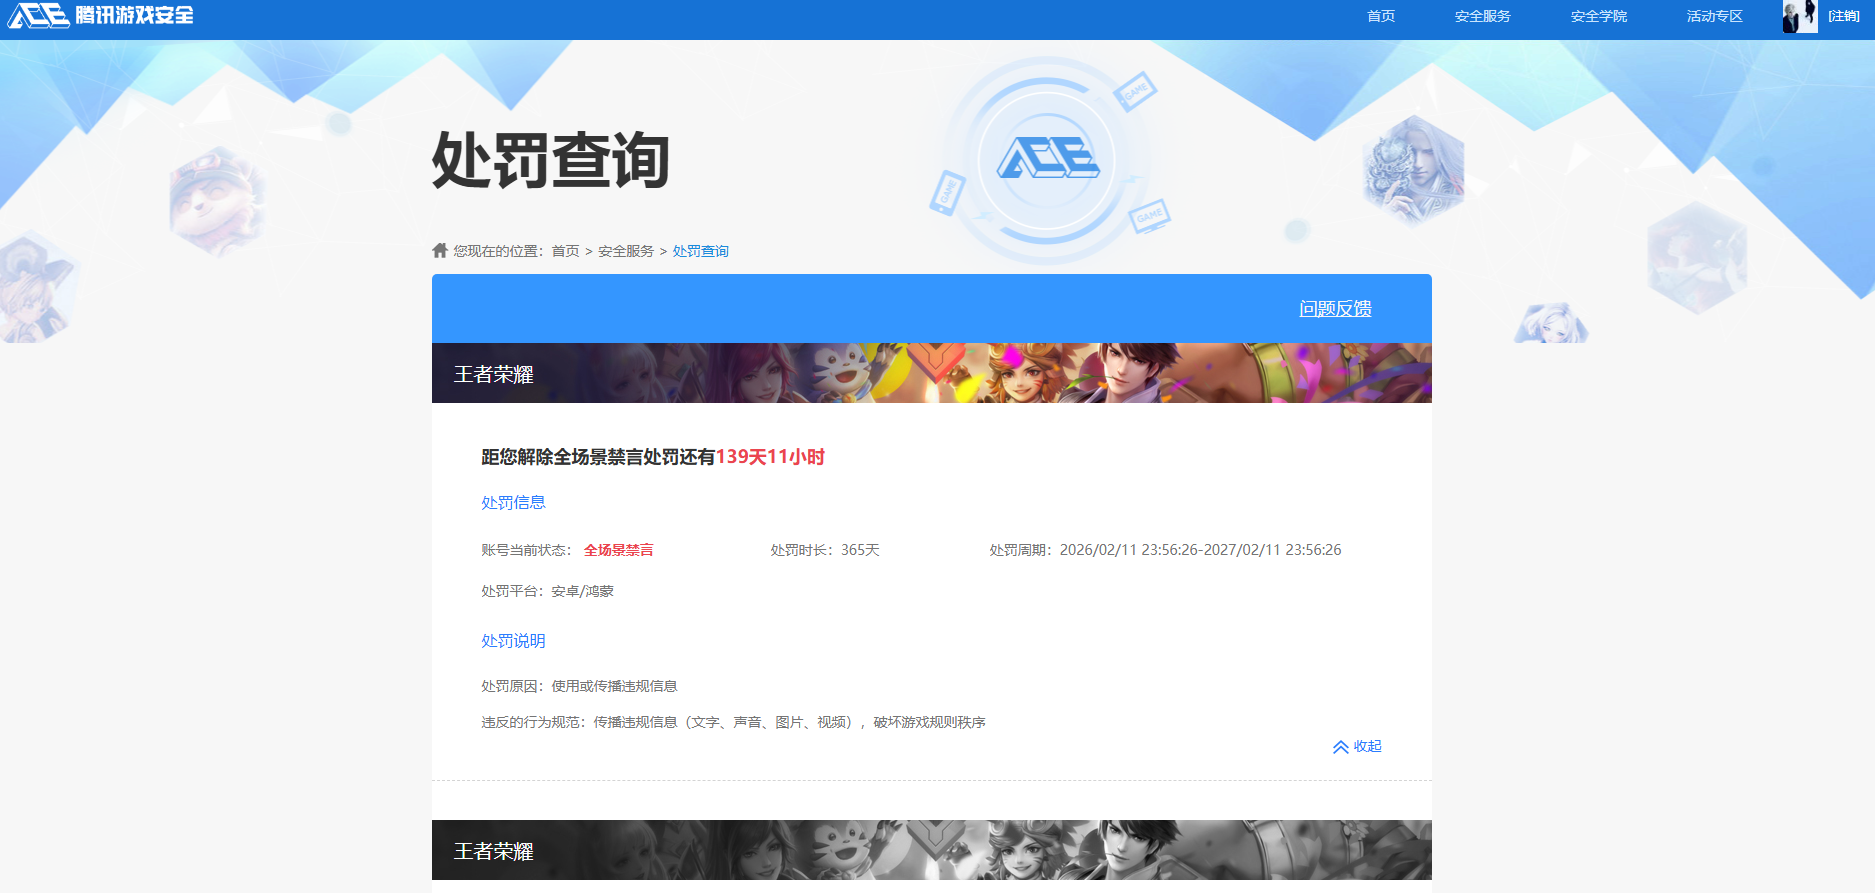Click the circular ACE emblem in the header
Screen dimensions: 1875x893
click(1047, 158)
